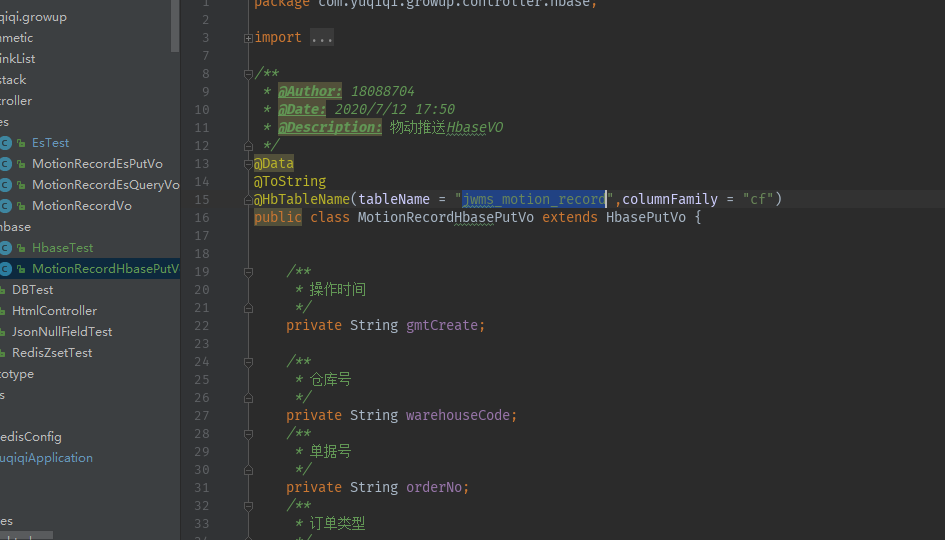Click the DBTest file lock icon
The image size is (945, 540).
[2, 290]
